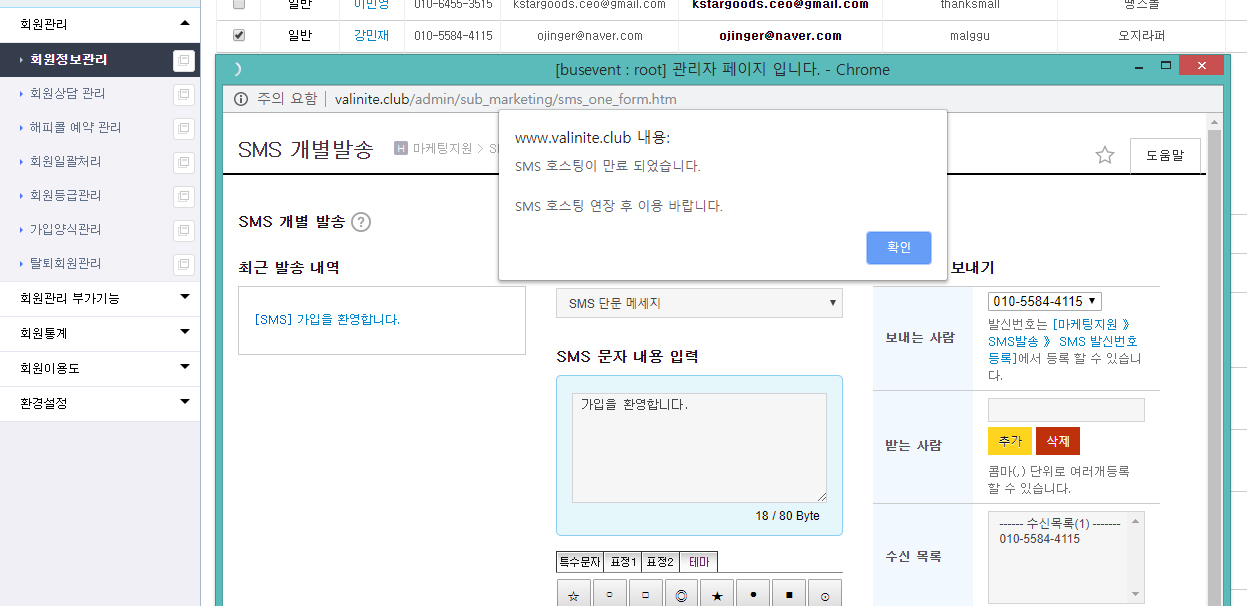1247x606 pixels.
Task: Insert the filled star special character
Action: [x=717, y=595]
